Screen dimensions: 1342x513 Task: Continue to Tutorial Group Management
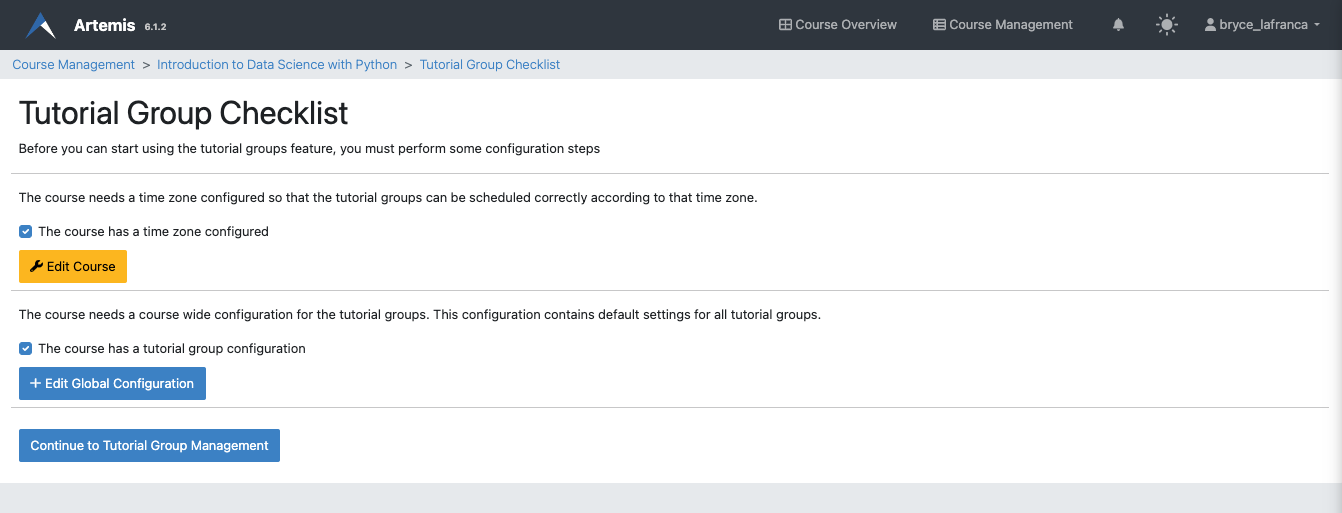tap(149, 446)
